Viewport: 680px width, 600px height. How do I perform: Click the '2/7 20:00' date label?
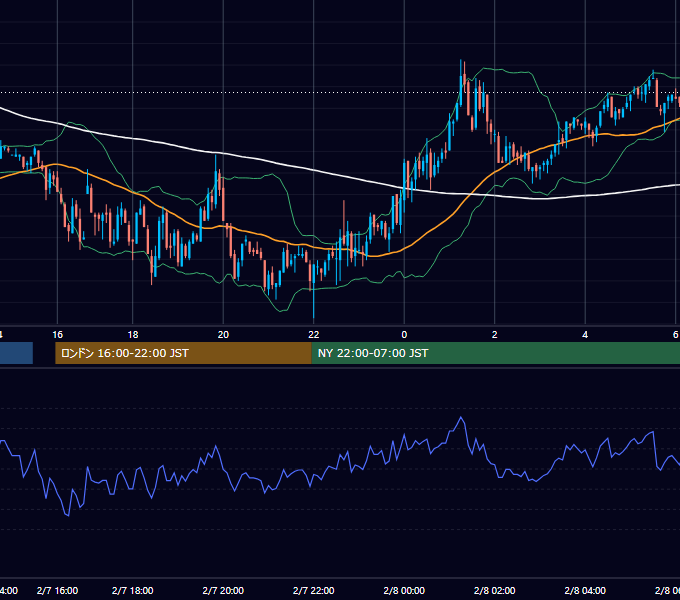[x=223, y=590]
